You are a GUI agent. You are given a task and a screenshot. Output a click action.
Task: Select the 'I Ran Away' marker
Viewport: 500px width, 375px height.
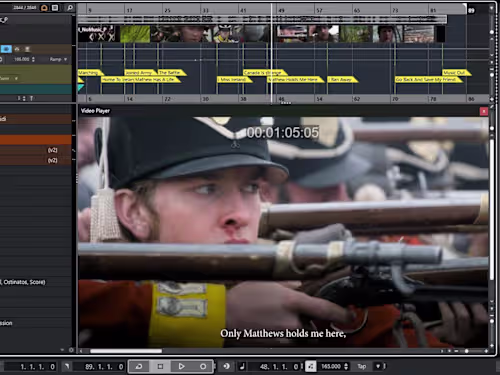[x=342, y=80]
